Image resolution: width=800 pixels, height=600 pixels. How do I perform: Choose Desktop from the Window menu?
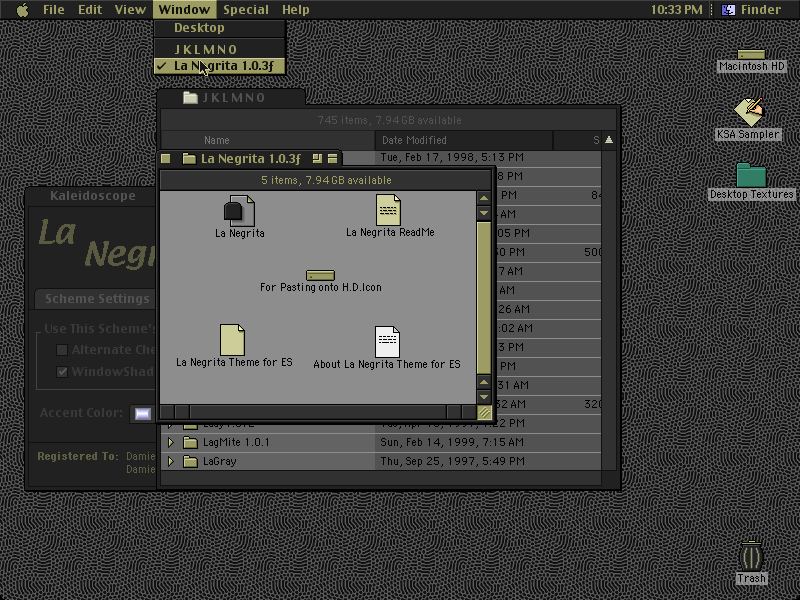point(219,28)
